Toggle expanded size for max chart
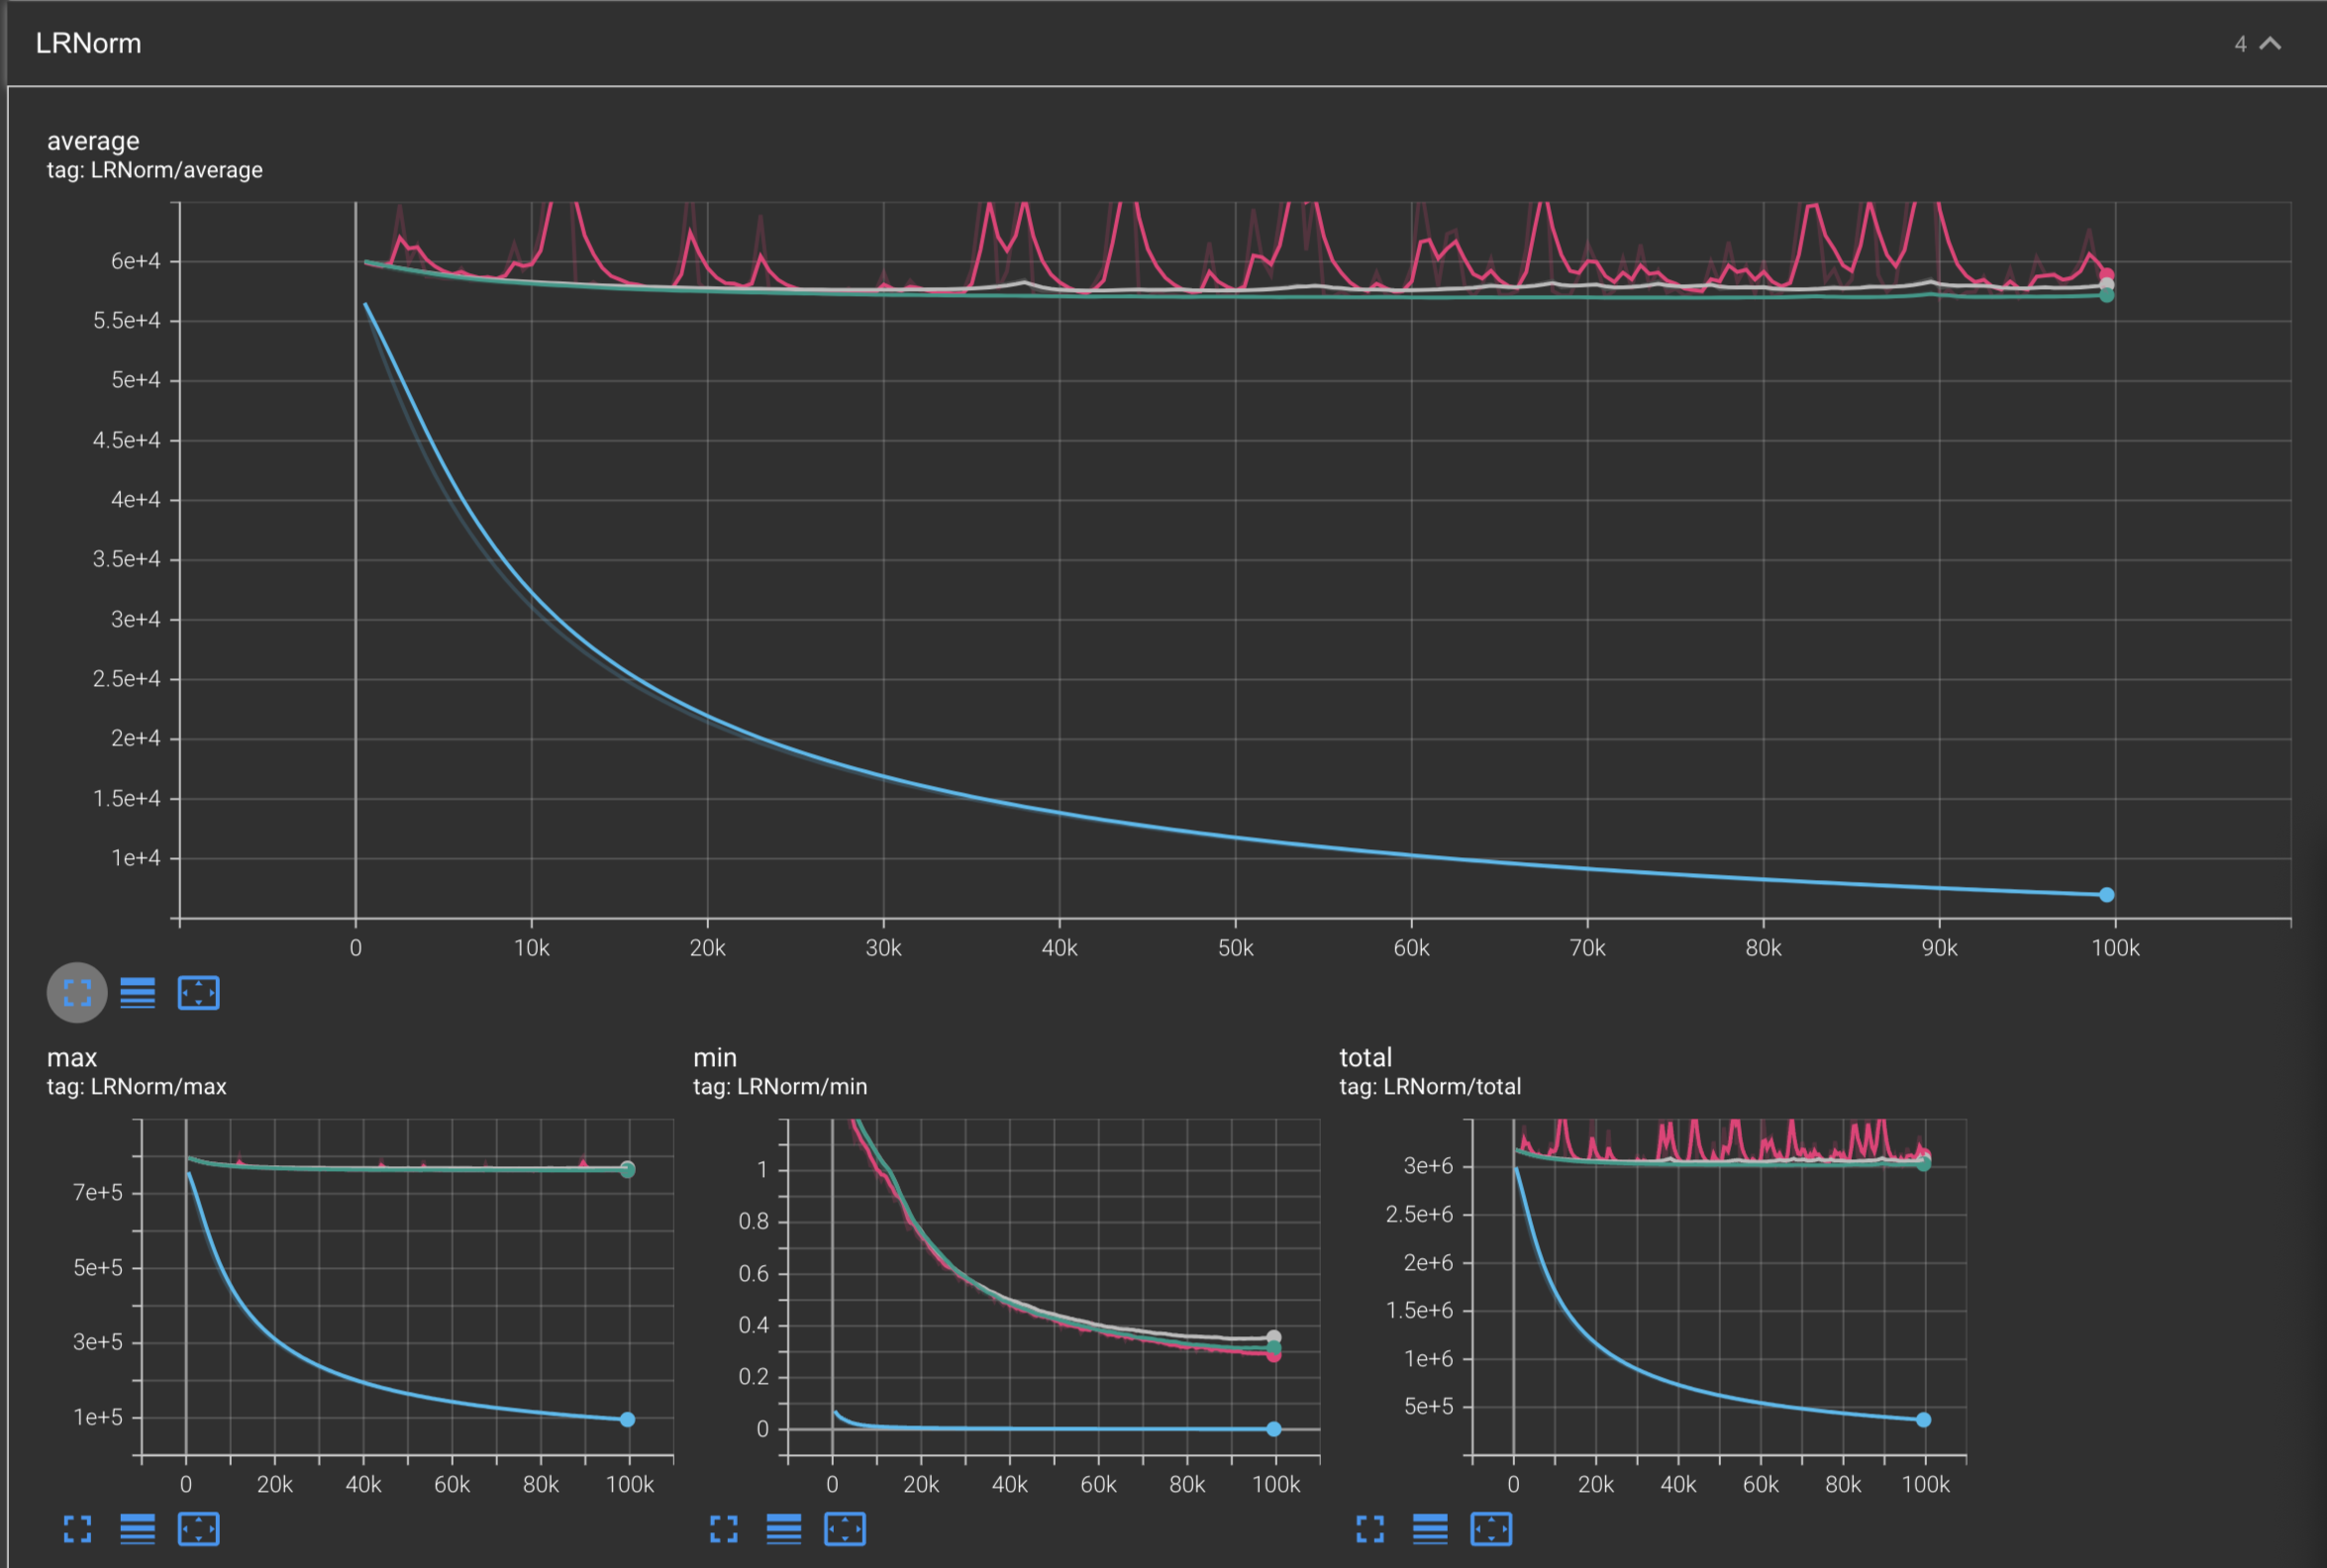The image size is (2327, 1568). pyautogui.click(x=77, y=1529)
